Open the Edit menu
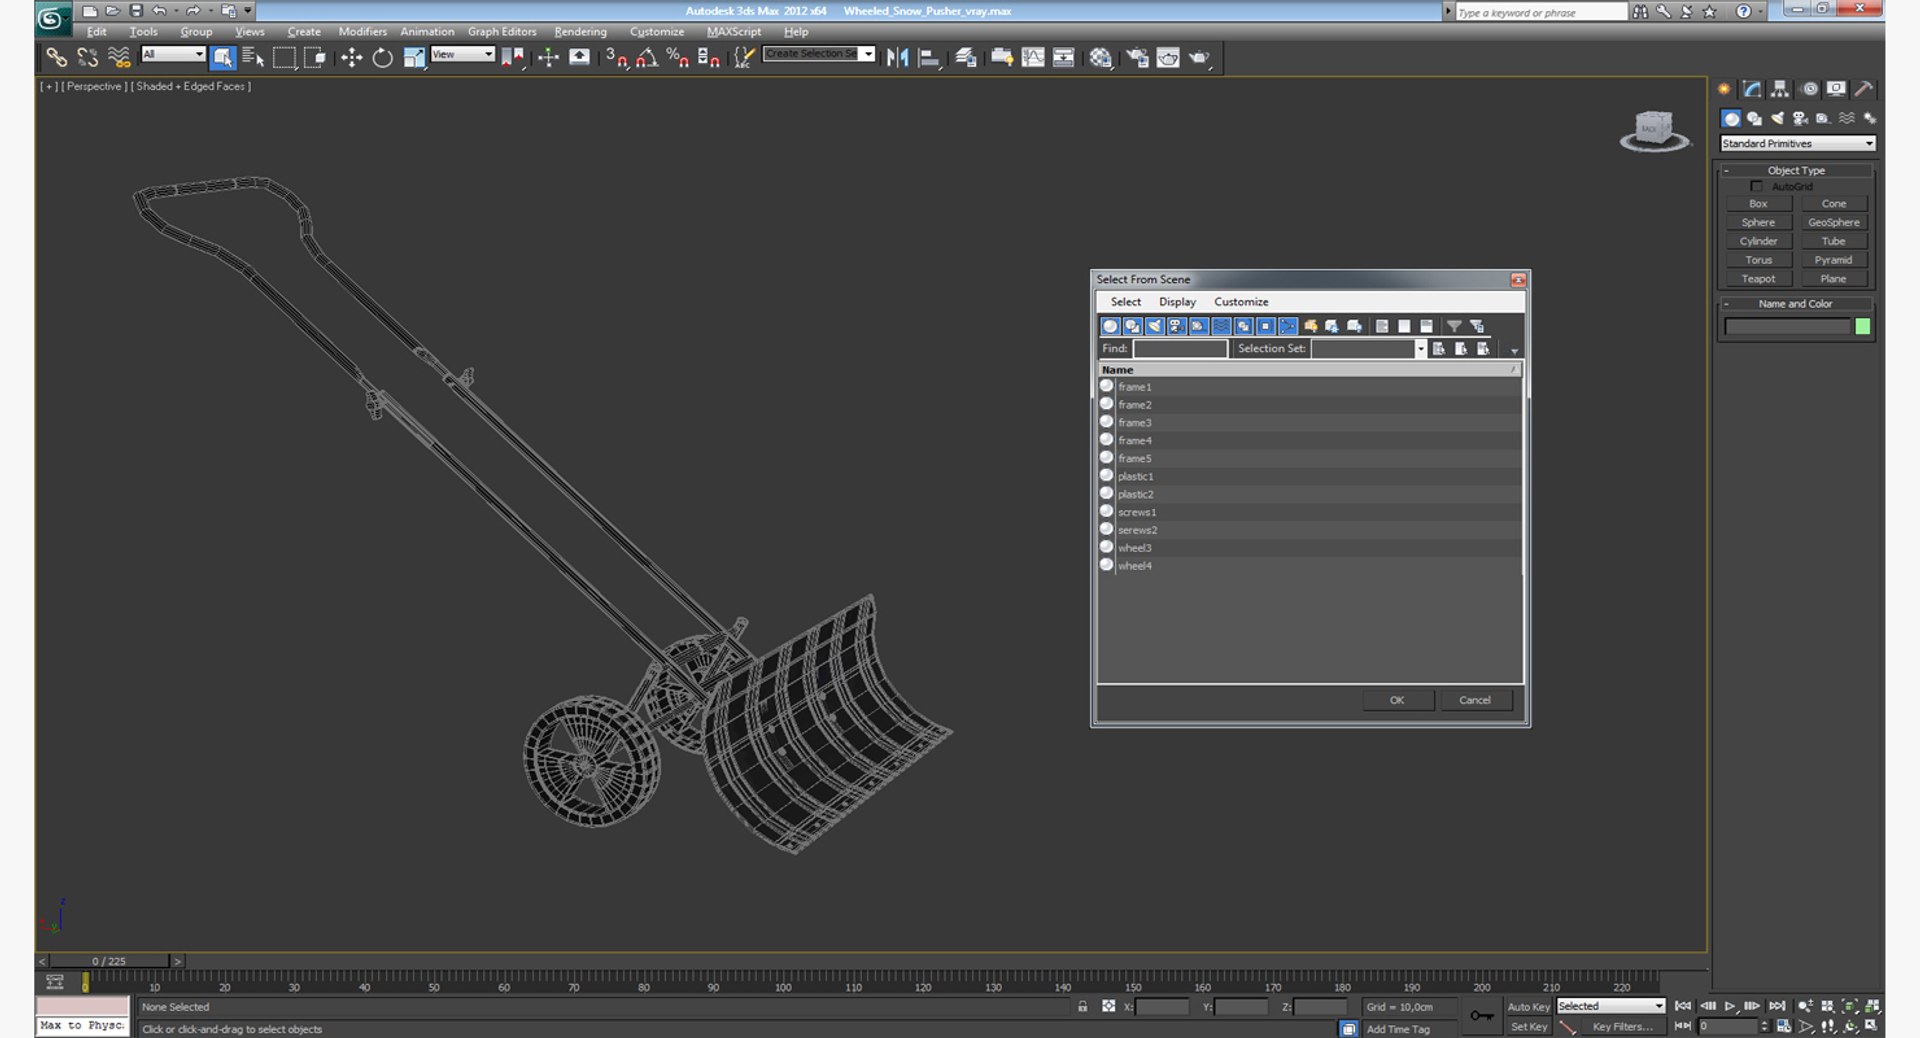The height and width of the screenshot is (1038, 1920). click(x=96, y=32)
